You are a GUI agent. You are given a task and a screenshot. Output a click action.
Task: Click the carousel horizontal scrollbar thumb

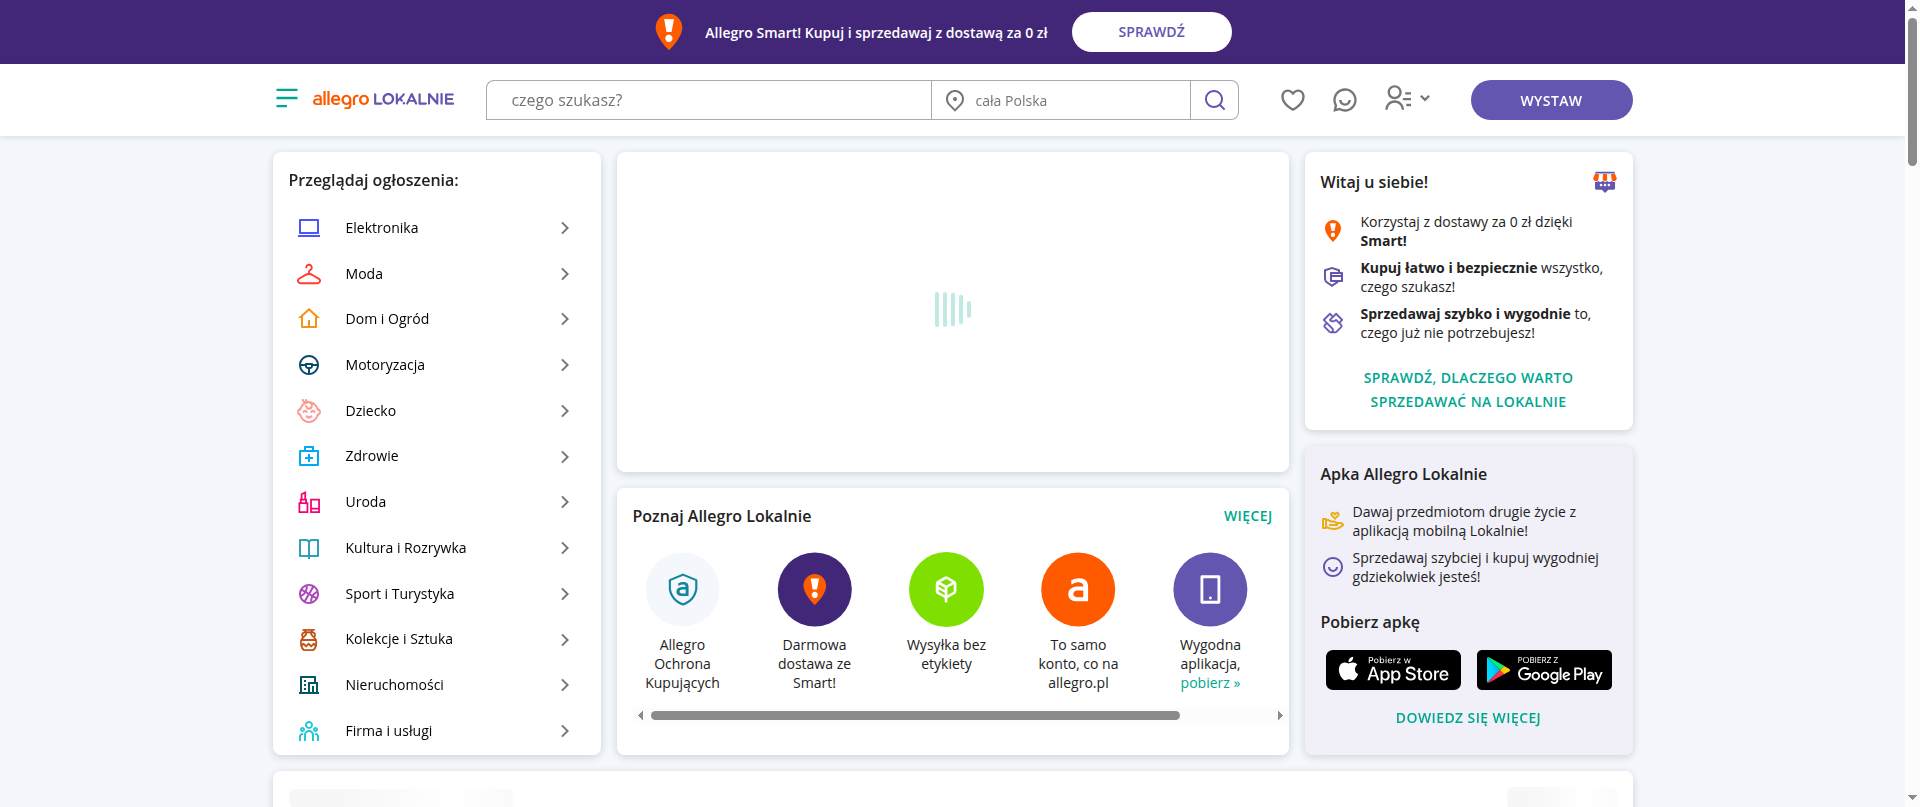tap(915, 715)
